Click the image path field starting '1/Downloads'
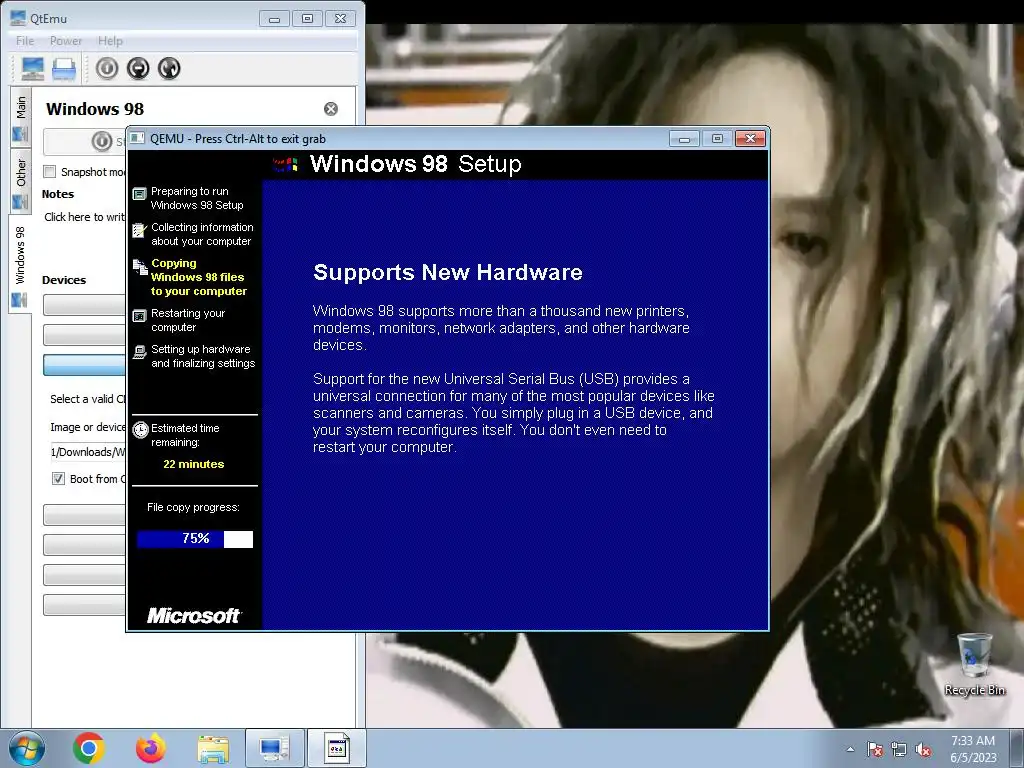1024x768 pixels. pos(87,452)
